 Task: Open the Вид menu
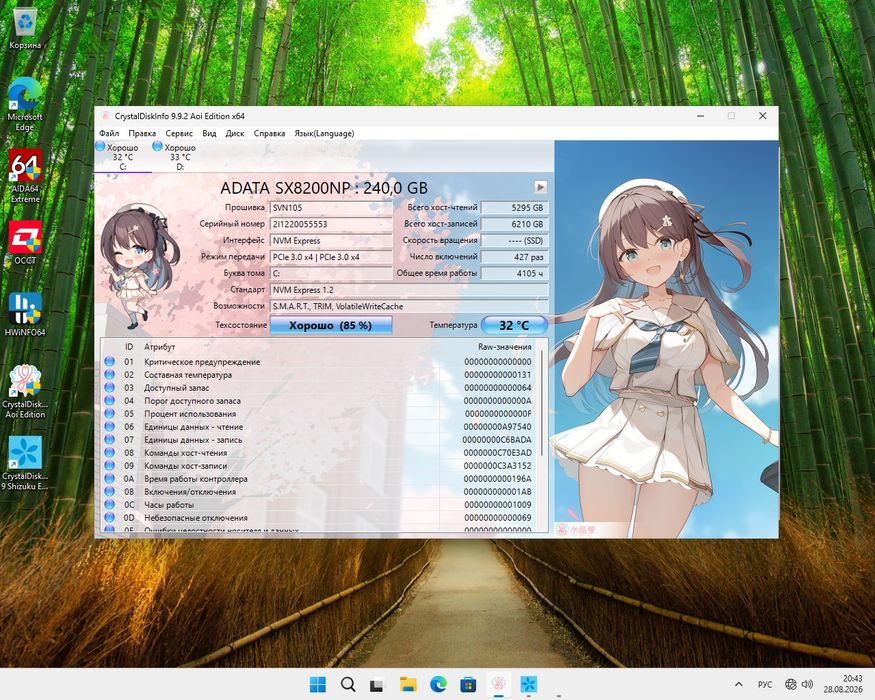click(209, 133)
